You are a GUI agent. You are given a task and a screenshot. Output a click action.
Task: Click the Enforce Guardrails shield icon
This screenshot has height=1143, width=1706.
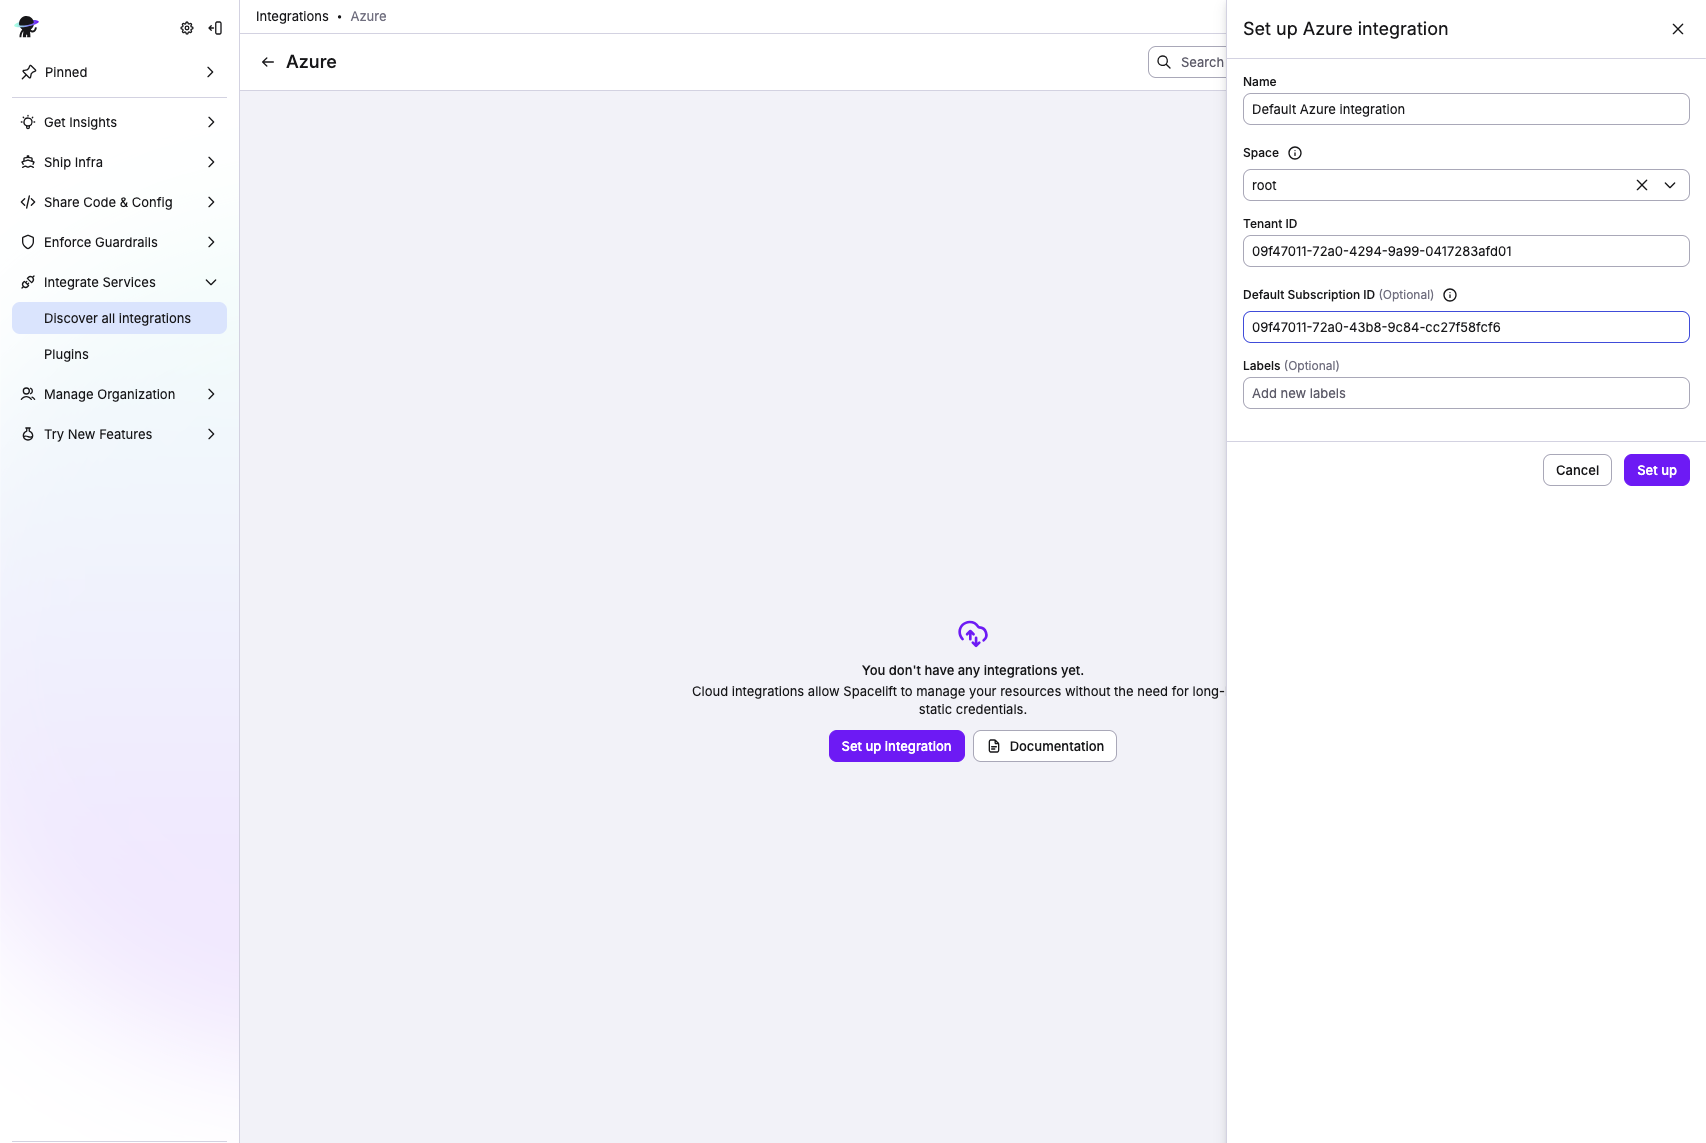pos(28,241)
